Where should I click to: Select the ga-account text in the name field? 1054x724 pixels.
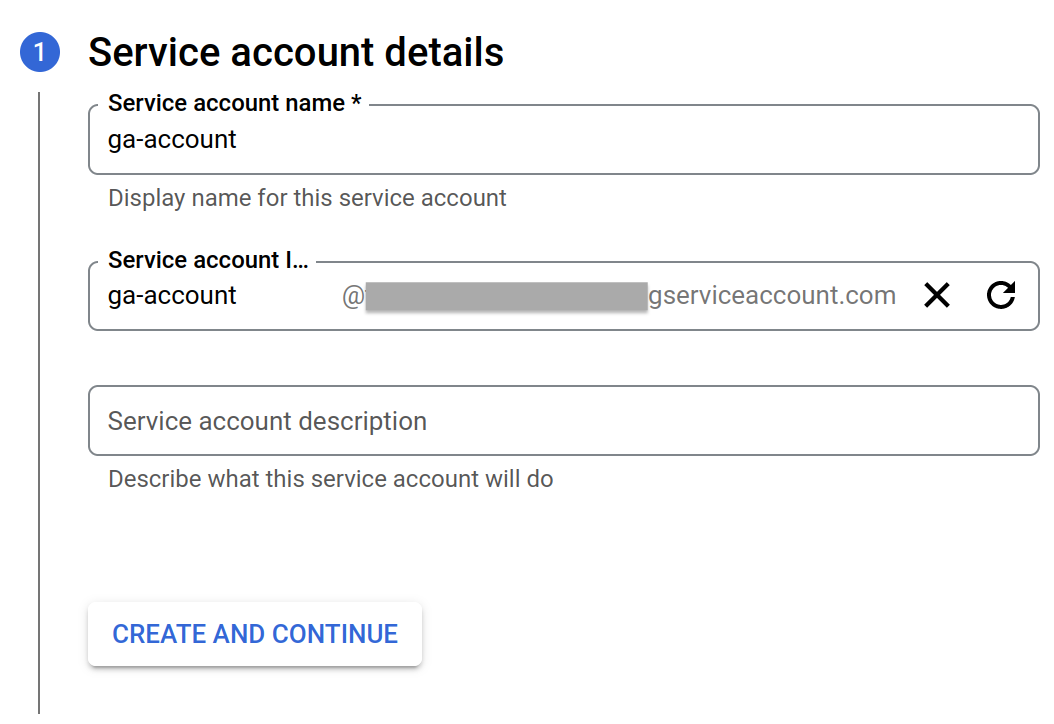point(171,140)
